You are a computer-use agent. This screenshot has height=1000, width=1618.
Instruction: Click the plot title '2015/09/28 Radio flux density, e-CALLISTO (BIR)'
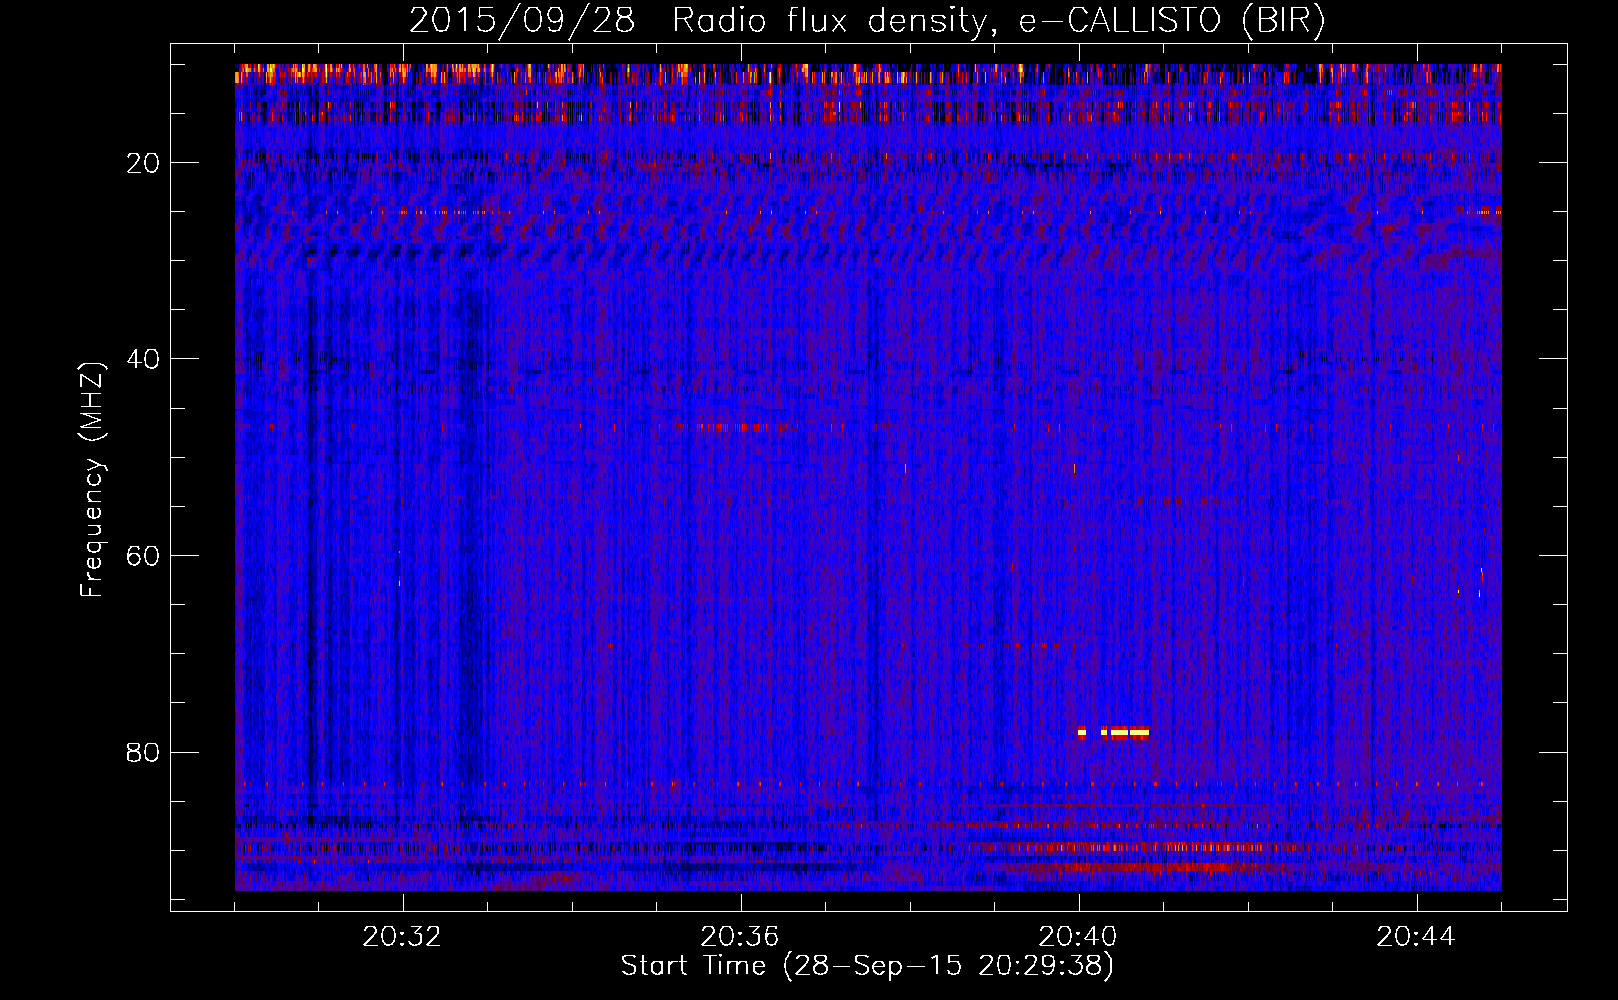(x=867, y=21)
